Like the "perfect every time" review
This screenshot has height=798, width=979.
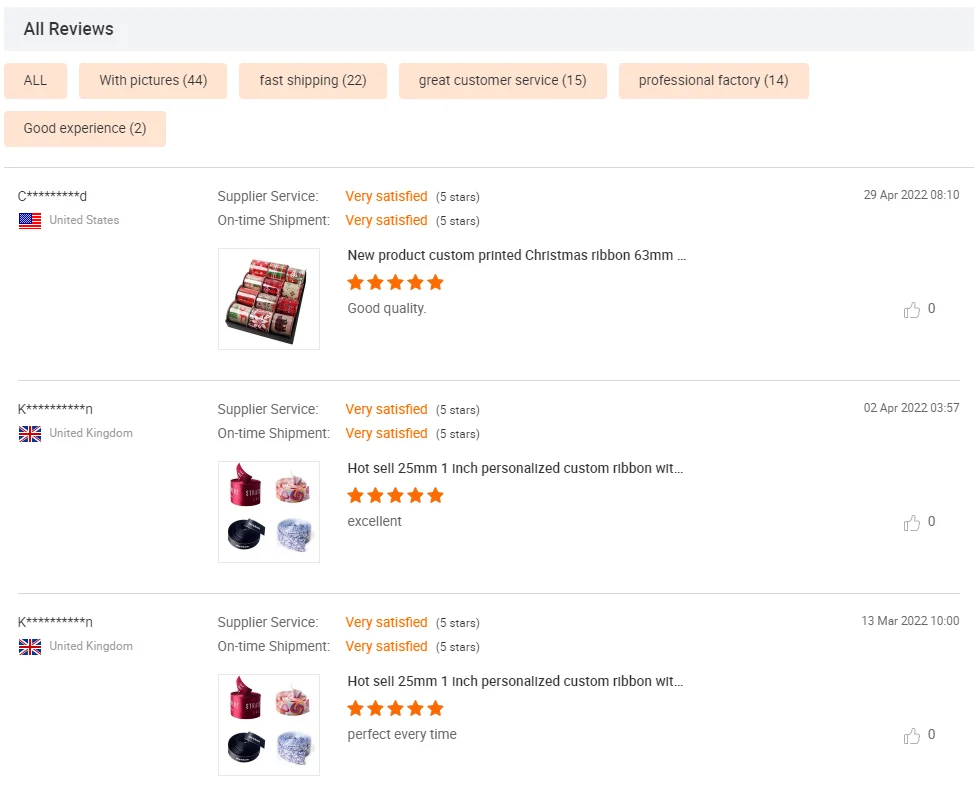[x=911, y=736]
